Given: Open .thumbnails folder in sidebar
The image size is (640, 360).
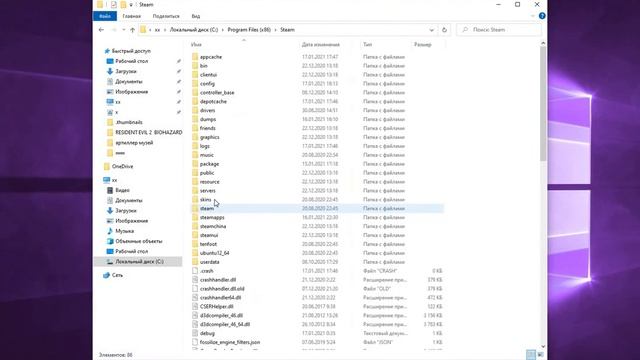Looking at the screenshot, I should [x=129, y=122].
